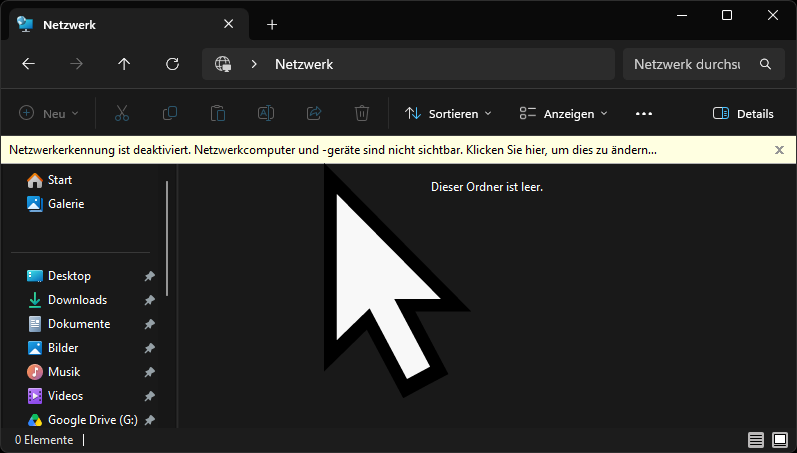
Task: Go up one folder level
Action: pyautogui.click(x=124, y=64)
